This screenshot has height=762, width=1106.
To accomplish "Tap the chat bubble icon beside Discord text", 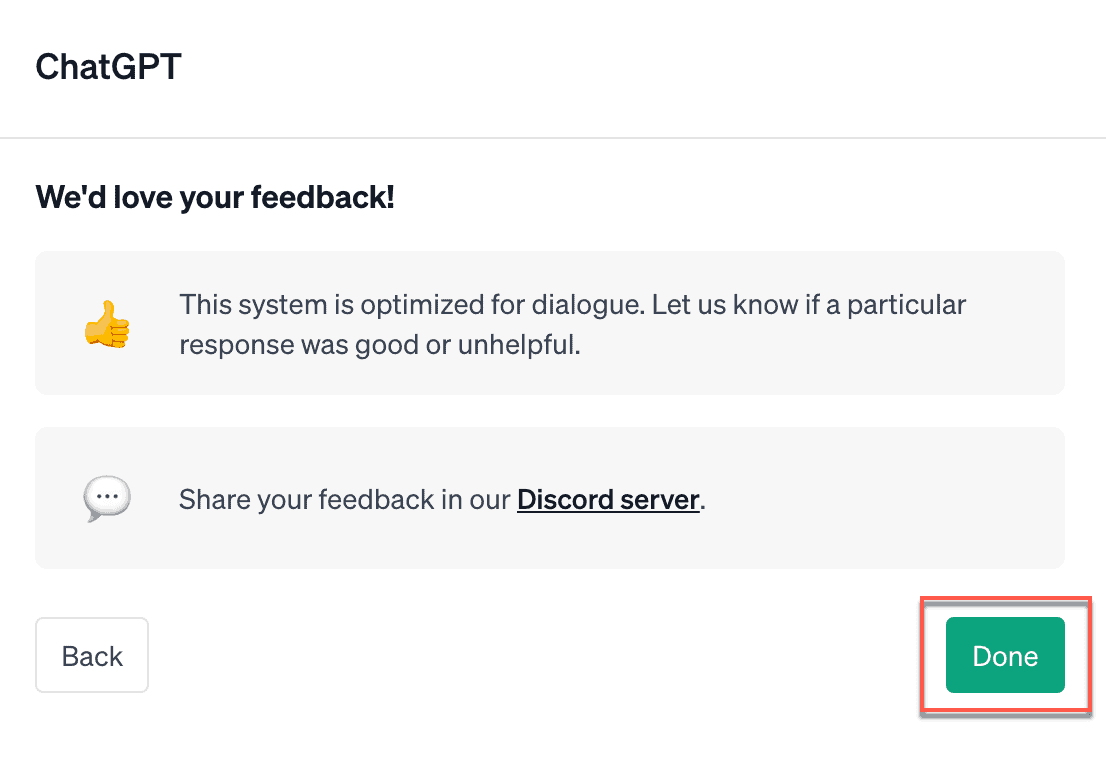I will click(x=107, y=498).
